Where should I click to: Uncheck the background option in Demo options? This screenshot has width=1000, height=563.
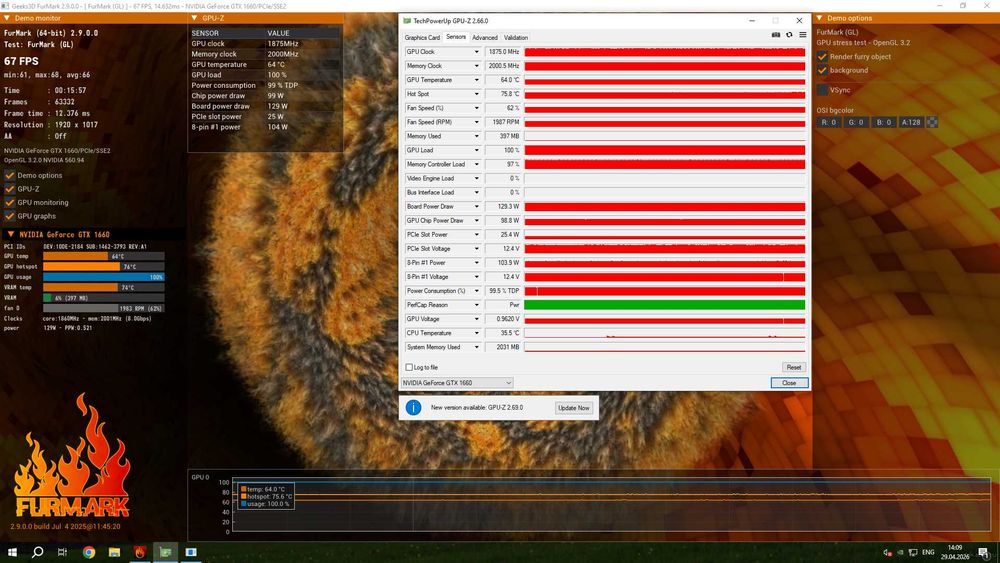click(x=822, y=70)
